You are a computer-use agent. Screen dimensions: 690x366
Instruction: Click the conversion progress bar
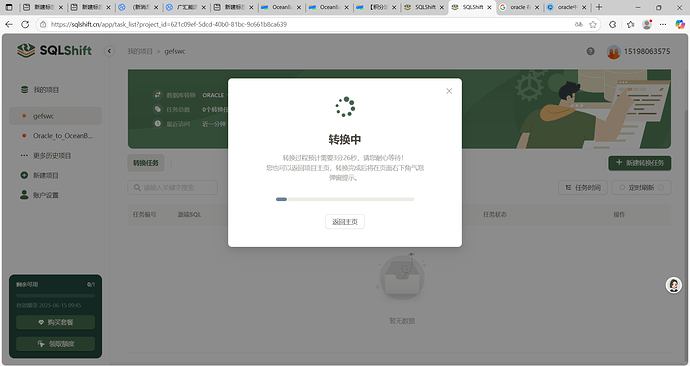click(x=345, y=199)
